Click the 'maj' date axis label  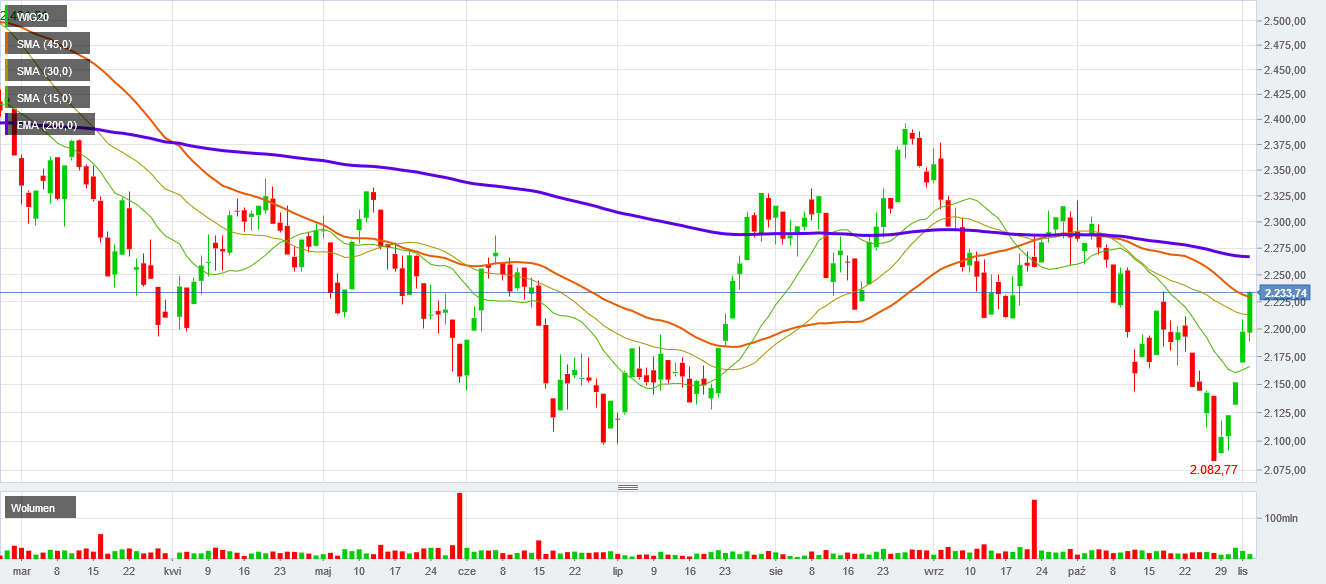click(323, 571)
